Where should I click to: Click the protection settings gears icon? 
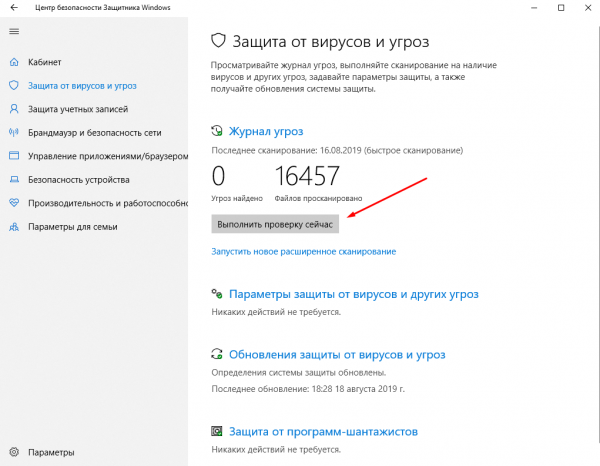[x=217, y=293]
